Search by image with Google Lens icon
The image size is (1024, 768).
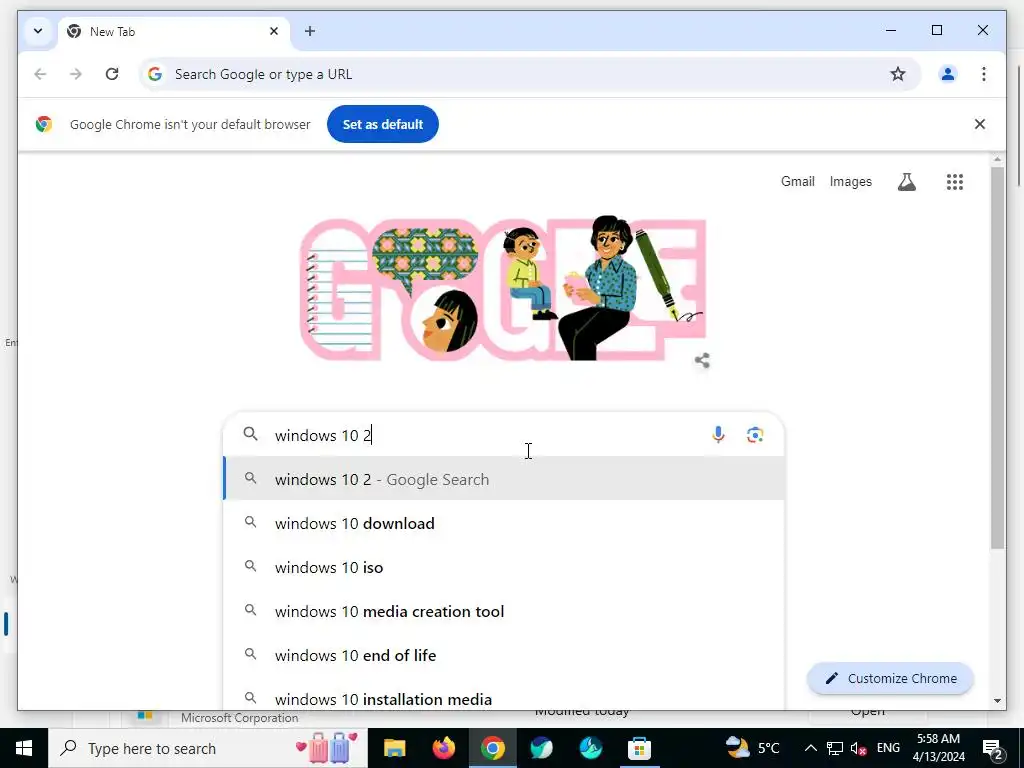tap(755, 435)
